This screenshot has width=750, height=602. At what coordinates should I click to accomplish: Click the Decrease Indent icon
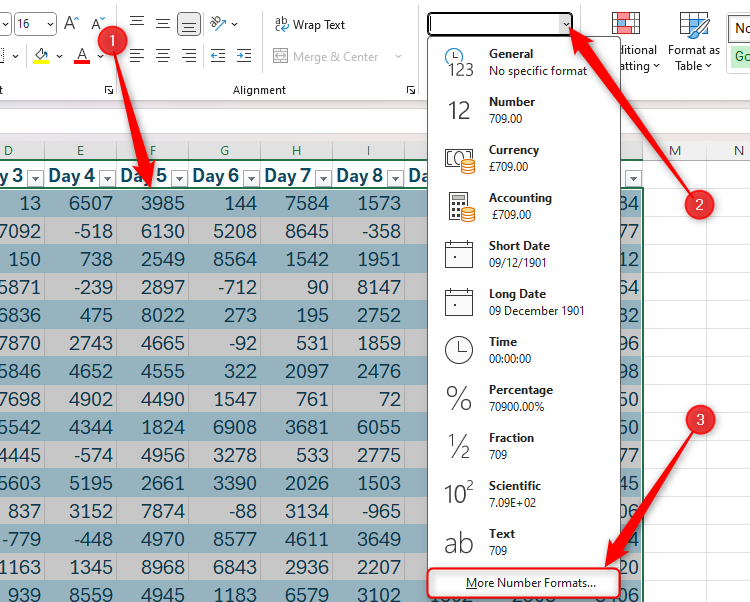tap(217, 56)
